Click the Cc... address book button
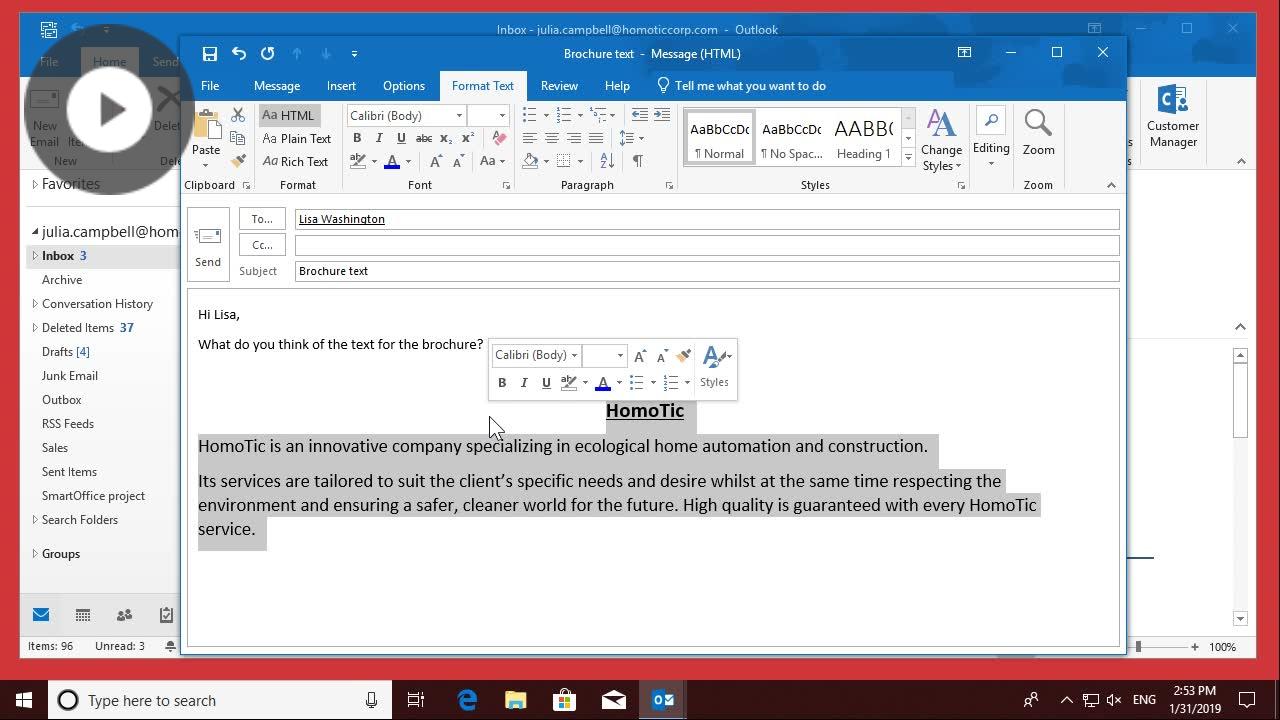The width and height of the screenshot is (1280, 720). coord(262,245)
